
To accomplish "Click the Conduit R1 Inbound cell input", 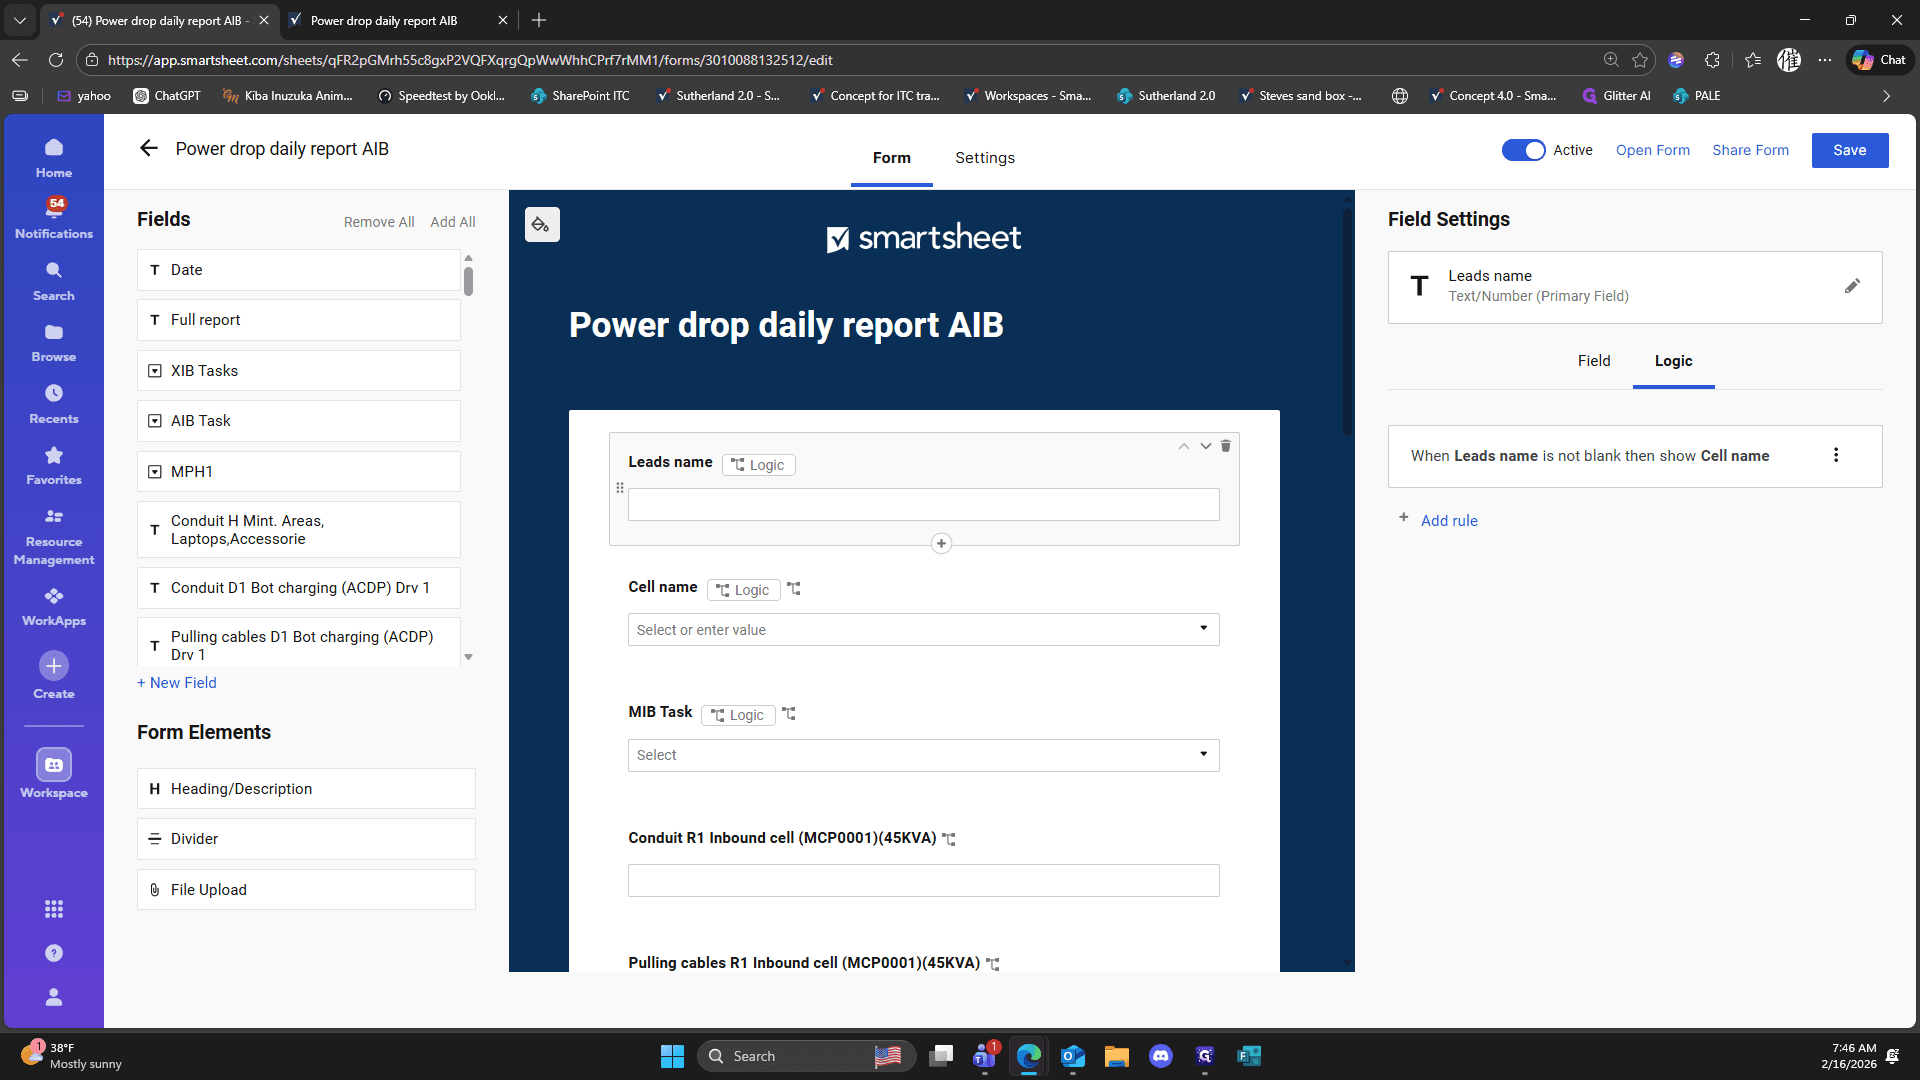I will [924, 881].
